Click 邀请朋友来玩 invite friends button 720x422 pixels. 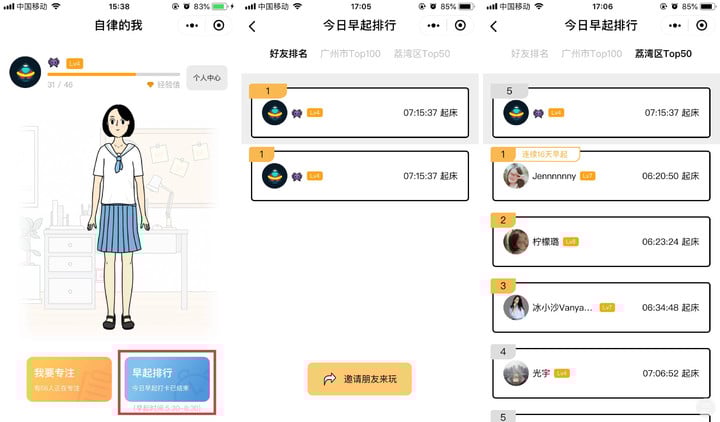(360, 379)
